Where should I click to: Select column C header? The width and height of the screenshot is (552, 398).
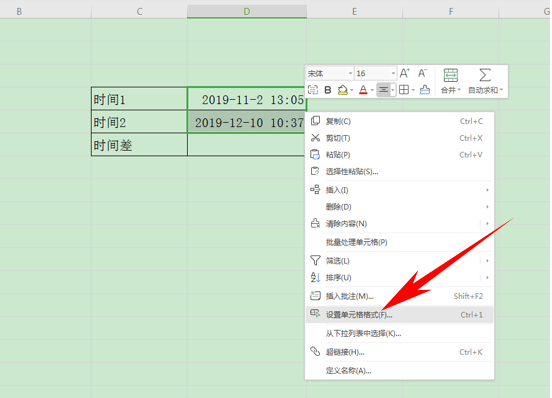(139, 11)
